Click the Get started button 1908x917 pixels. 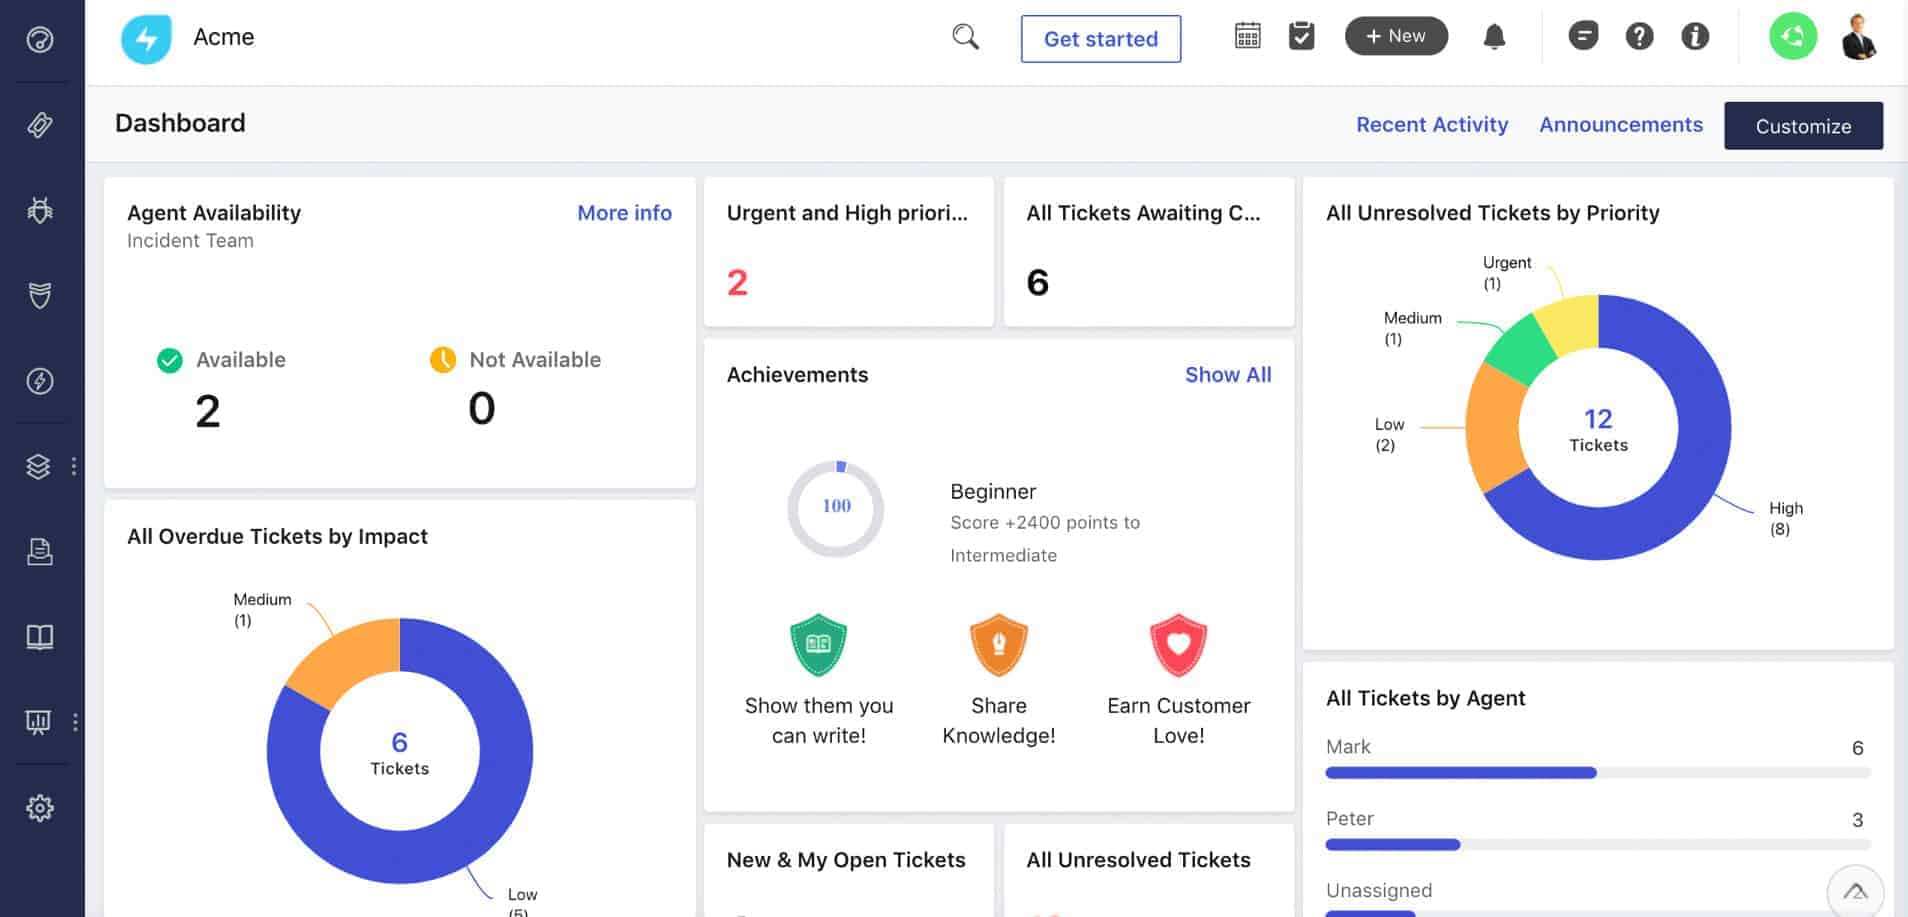tap(1100, 39)
